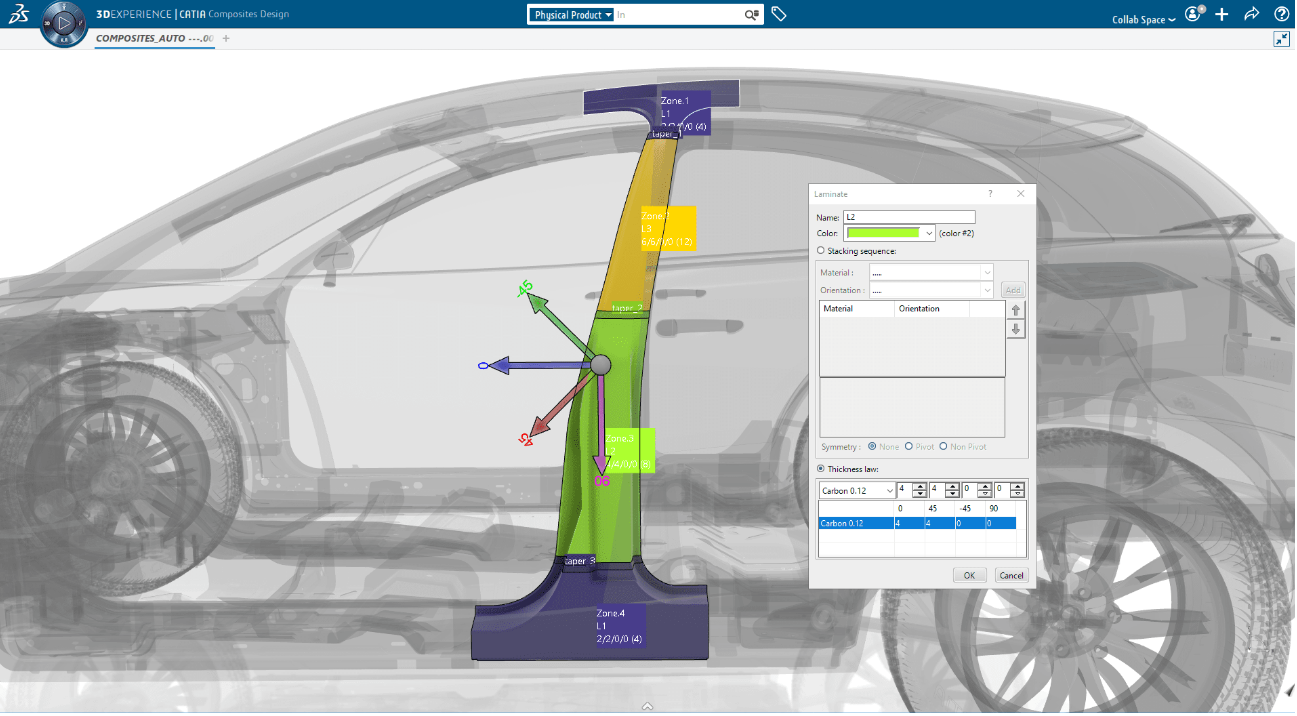Select the Stacking sequence radio button
Screen dimensions: 1297x716
[822, 251]
